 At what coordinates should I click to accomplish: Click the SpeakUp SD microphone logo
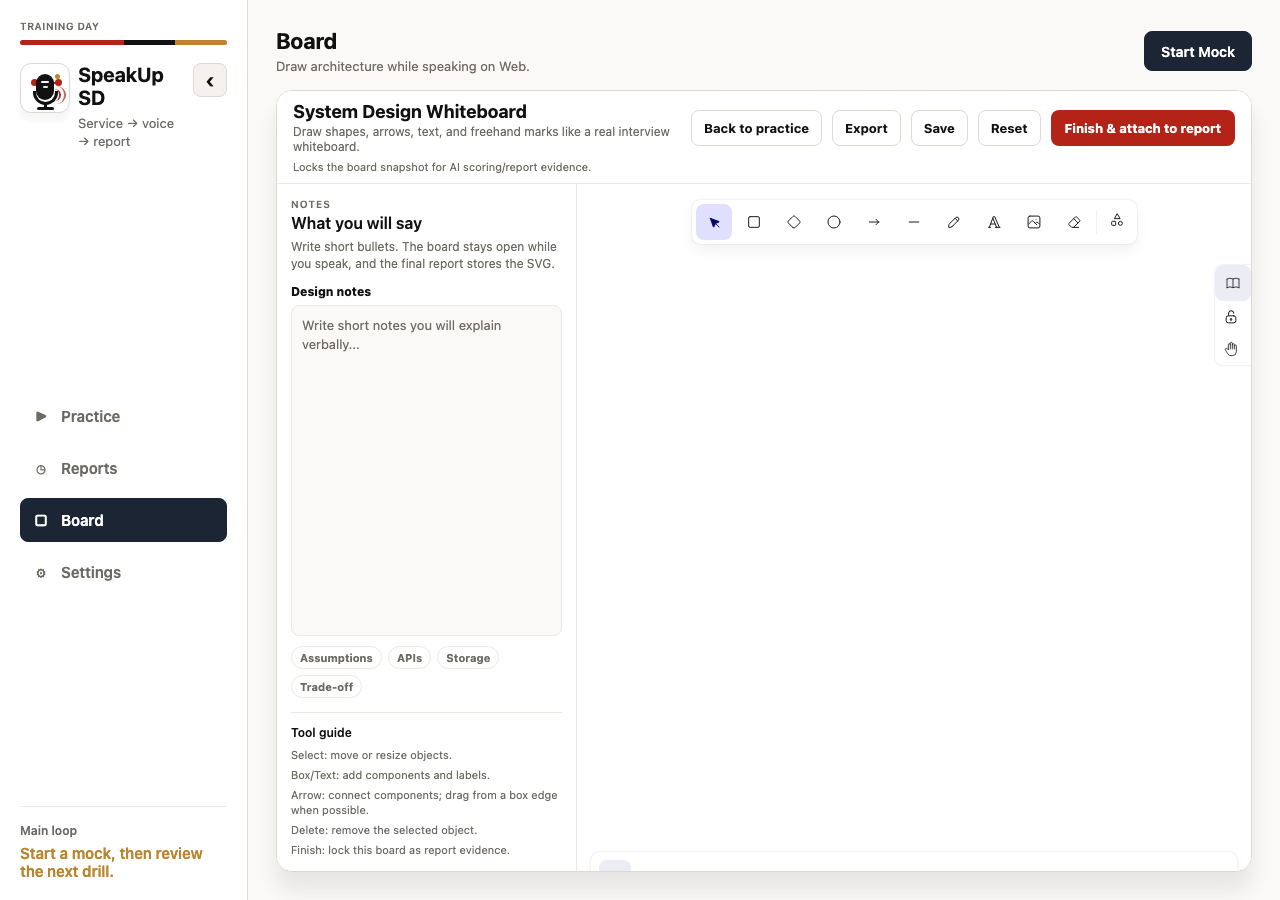[45, 88]
